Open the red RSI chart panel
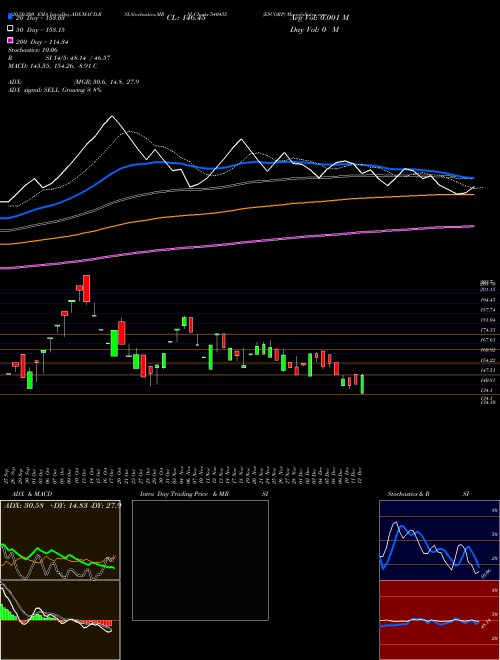Viewport: 500px width, 660px height. (x=439, y=620)
